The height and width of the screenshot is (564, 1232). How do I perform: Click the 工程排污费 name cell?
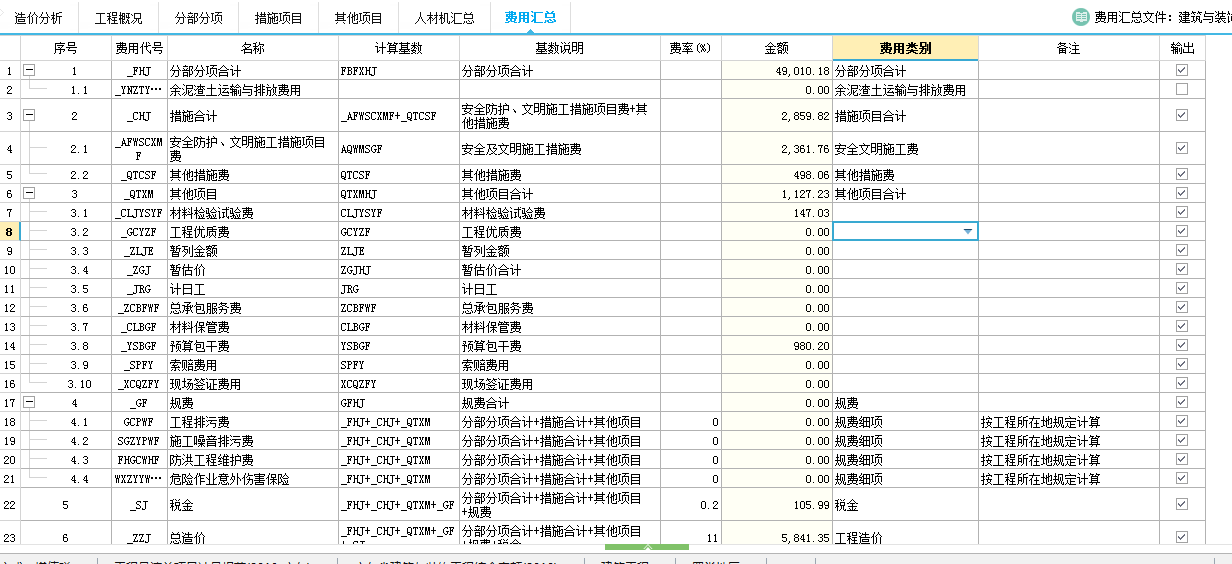pos(253,422)
